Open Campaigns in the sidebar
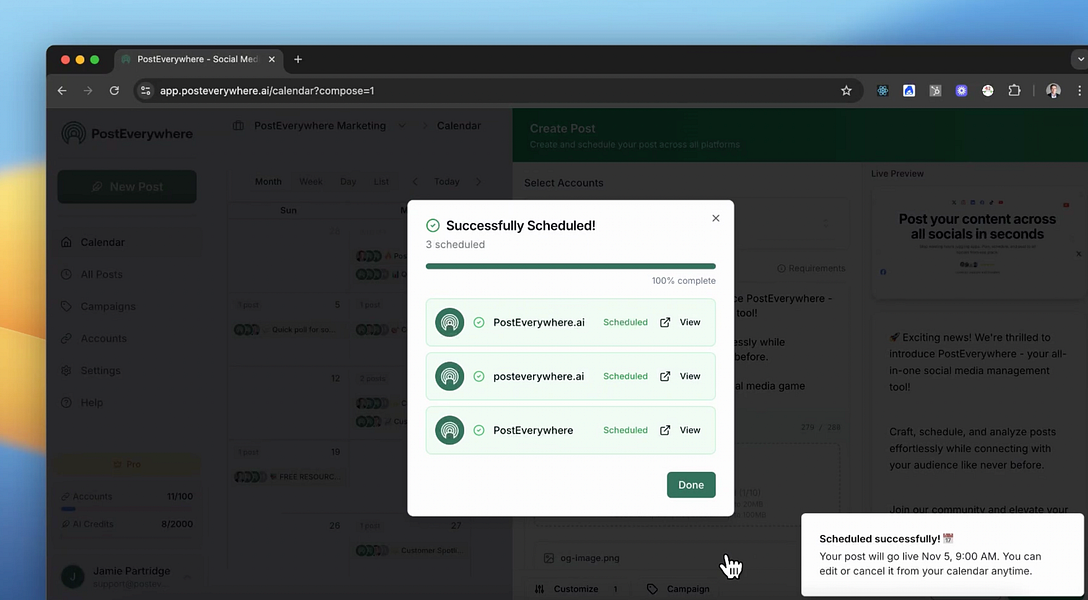1088x600 pixels. [108, 307]
